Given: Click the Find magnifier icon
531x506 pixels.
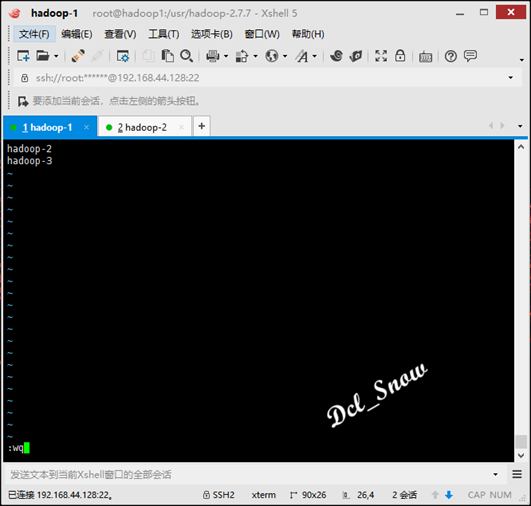Looking at the screenshot, I should pos(187,56).
